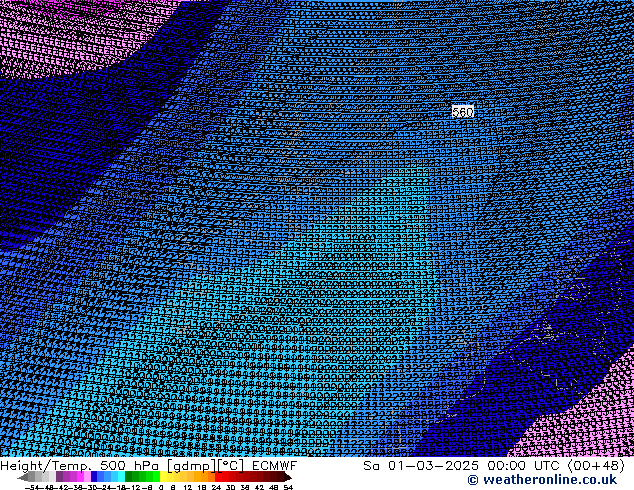The image size is (634, 490).
Task: Click the yellow swatch in the temperature legend
Action: 163,476
